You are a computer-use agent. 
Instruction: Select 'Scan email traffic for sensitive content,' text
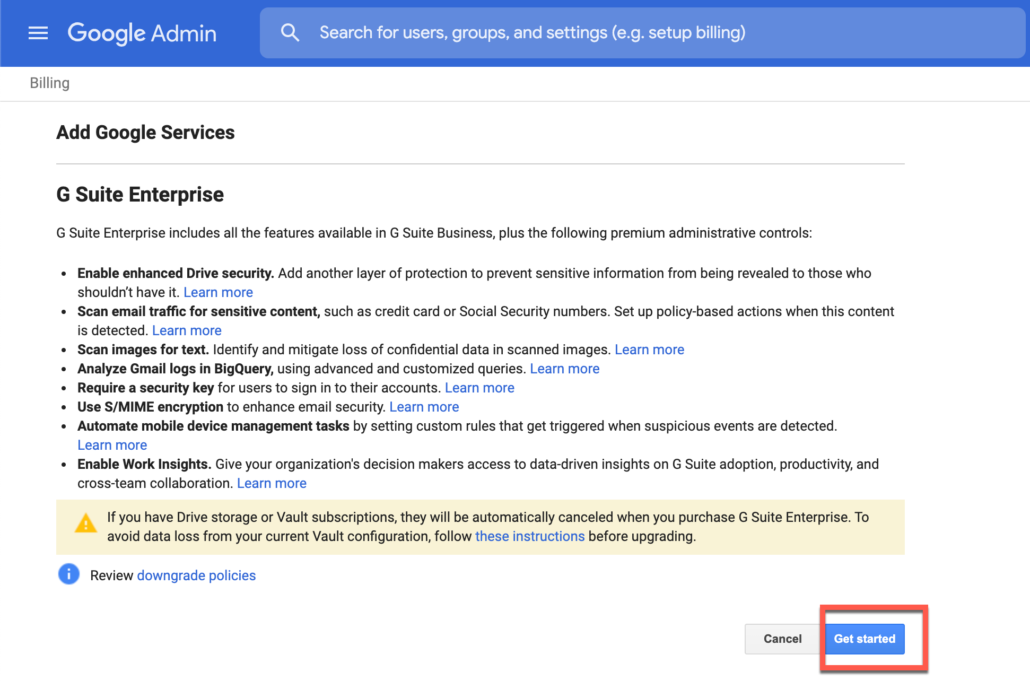[x=198, y=311]
